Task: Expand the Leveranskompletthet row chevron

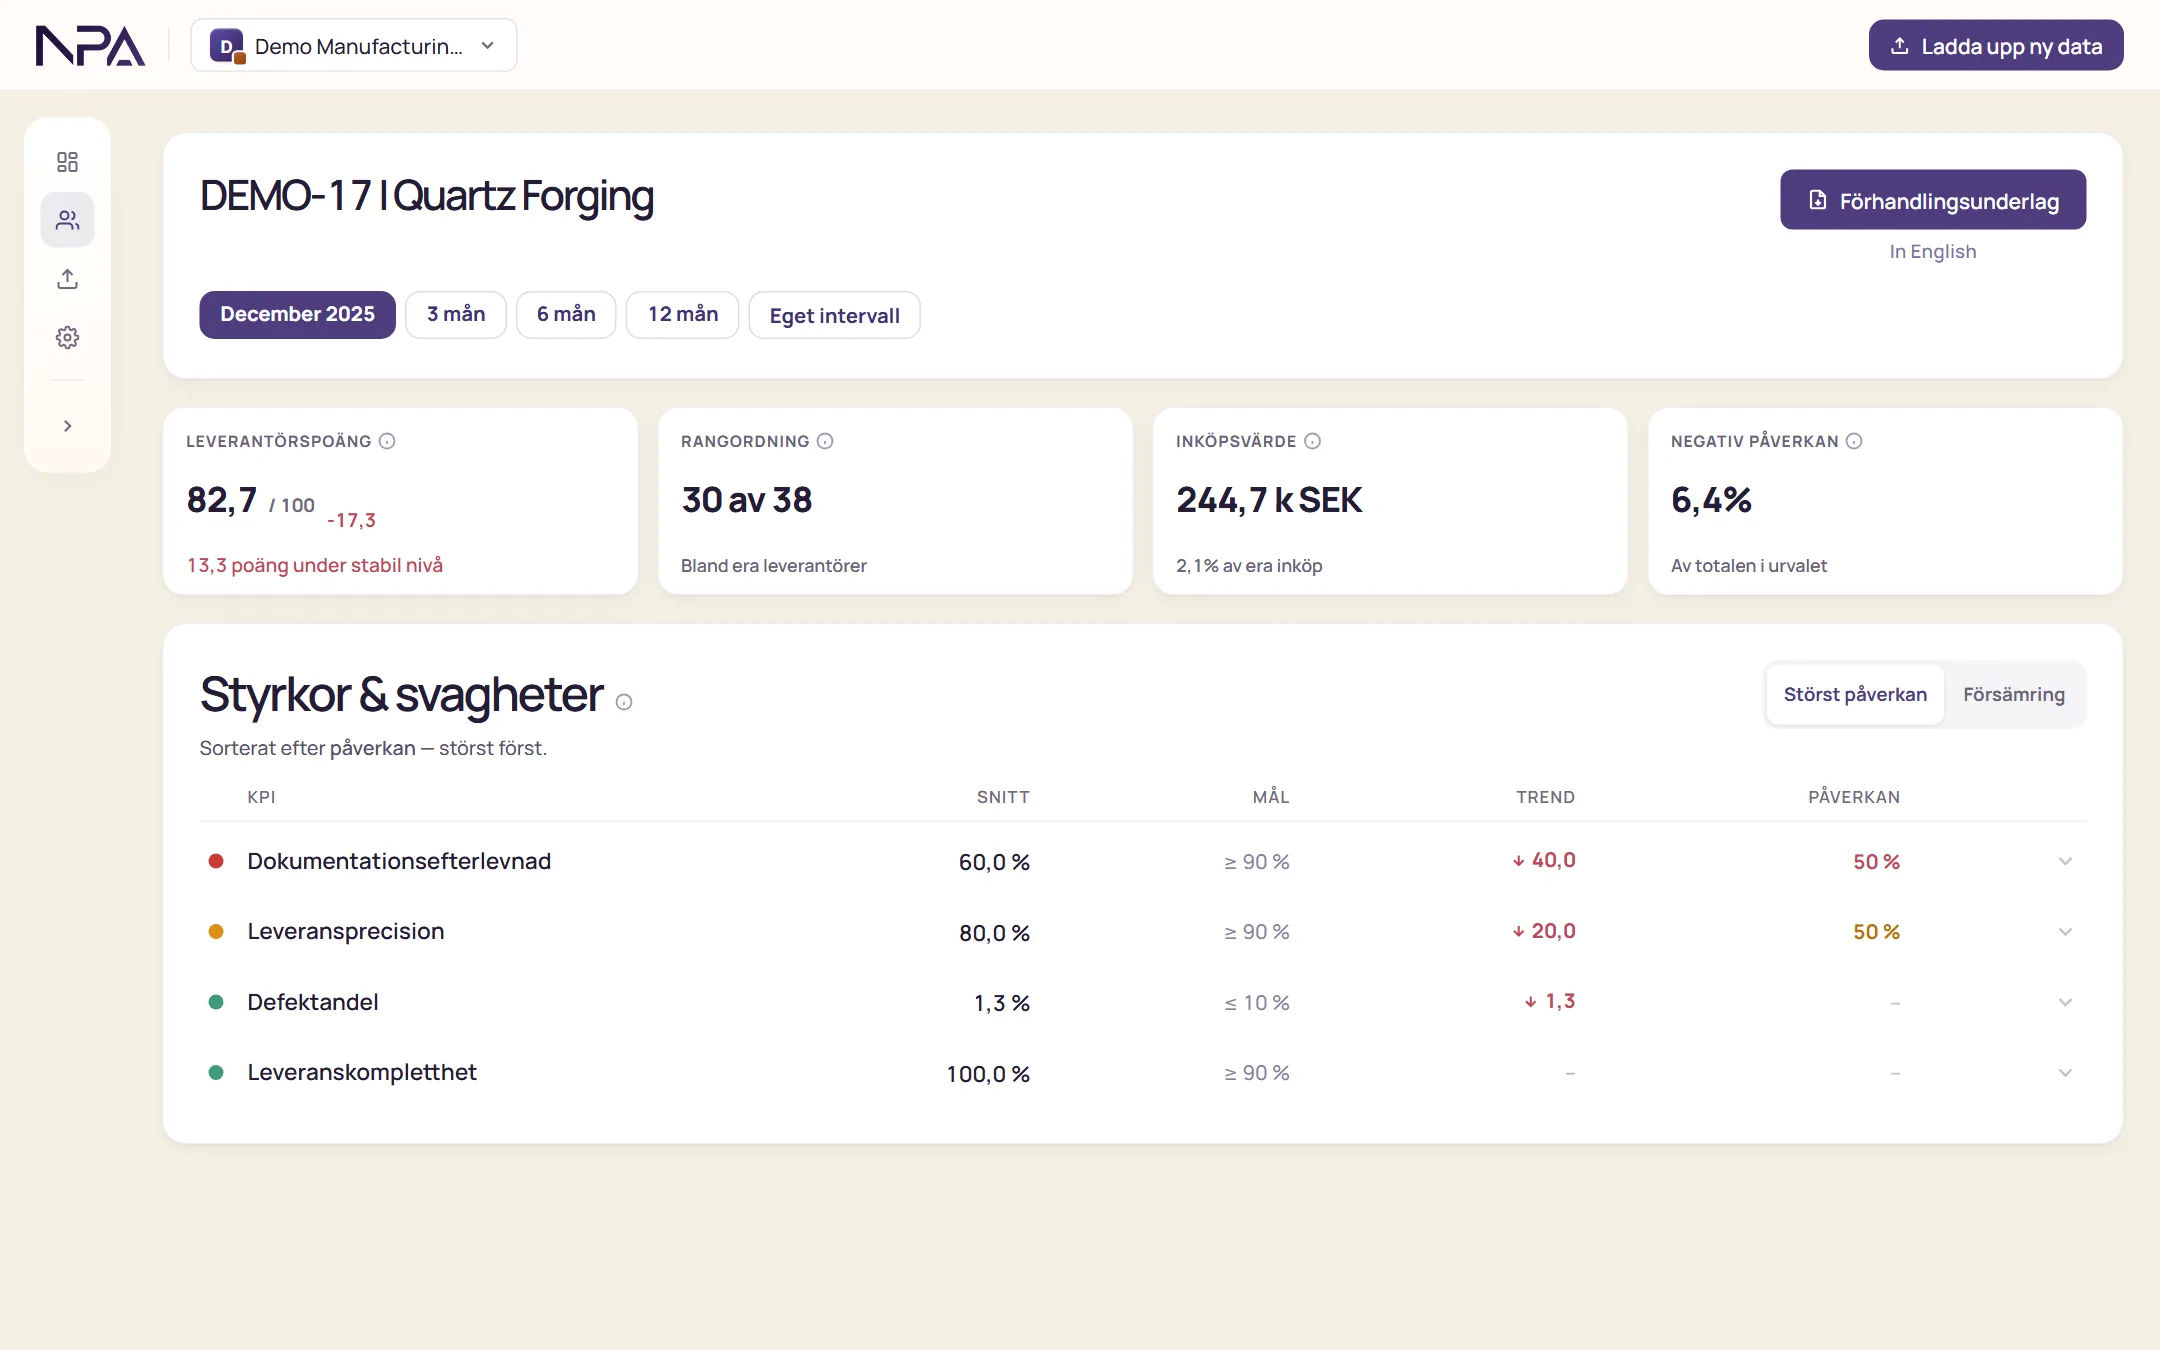Action: 2065,1073
